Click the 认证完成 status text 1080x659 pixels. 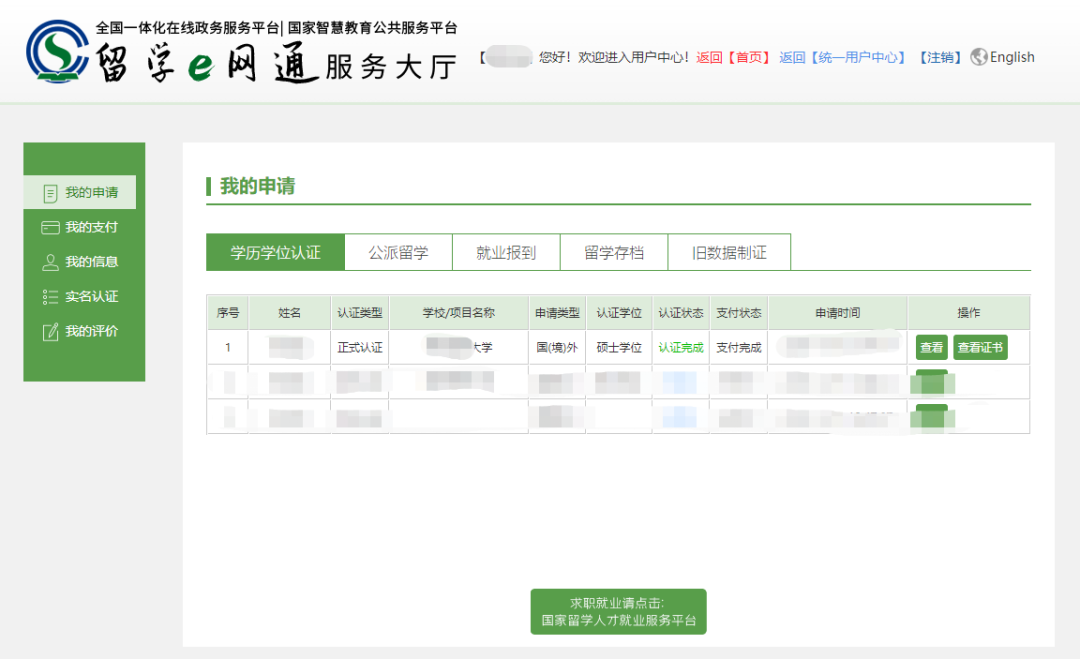681,348
